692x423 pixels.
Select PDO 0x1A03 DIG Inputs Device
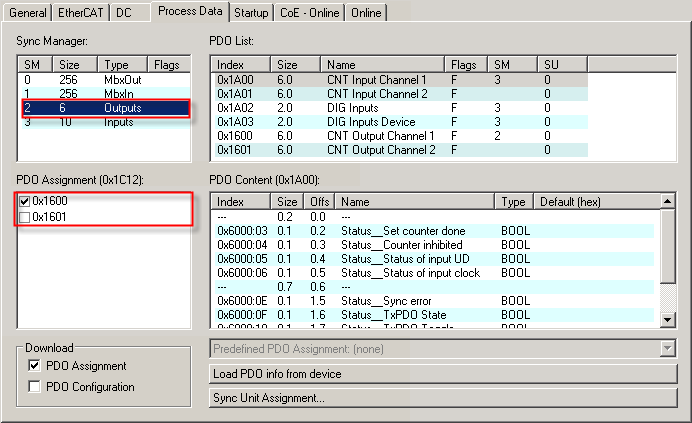click(401, 122)
